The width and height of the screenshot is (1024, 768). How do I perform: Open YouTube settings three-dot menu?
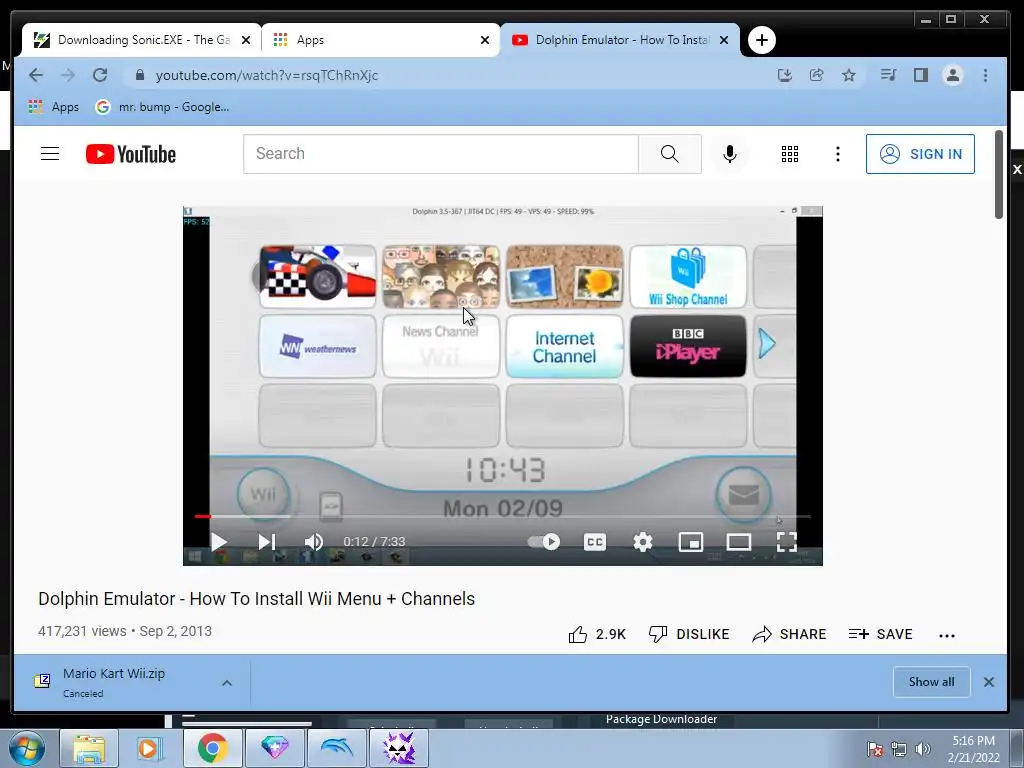(x=838, y=153)
